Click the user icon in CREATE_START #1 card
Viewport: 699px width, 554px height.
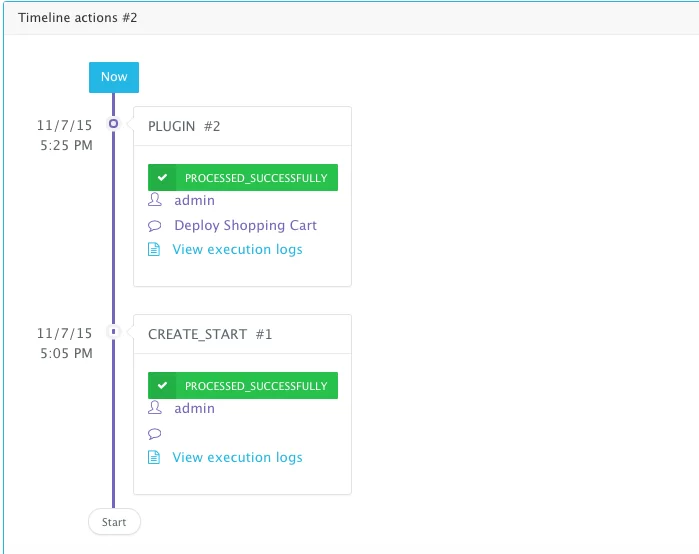pos(155,407)
